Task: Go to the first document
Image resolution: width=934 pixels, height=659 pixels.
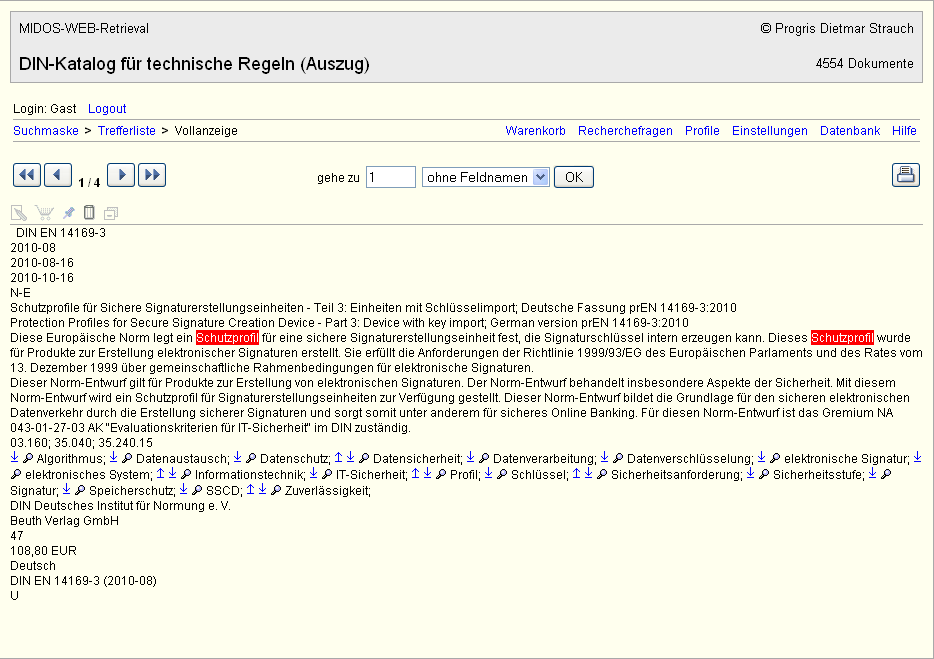Action: [x=27, y=176]
